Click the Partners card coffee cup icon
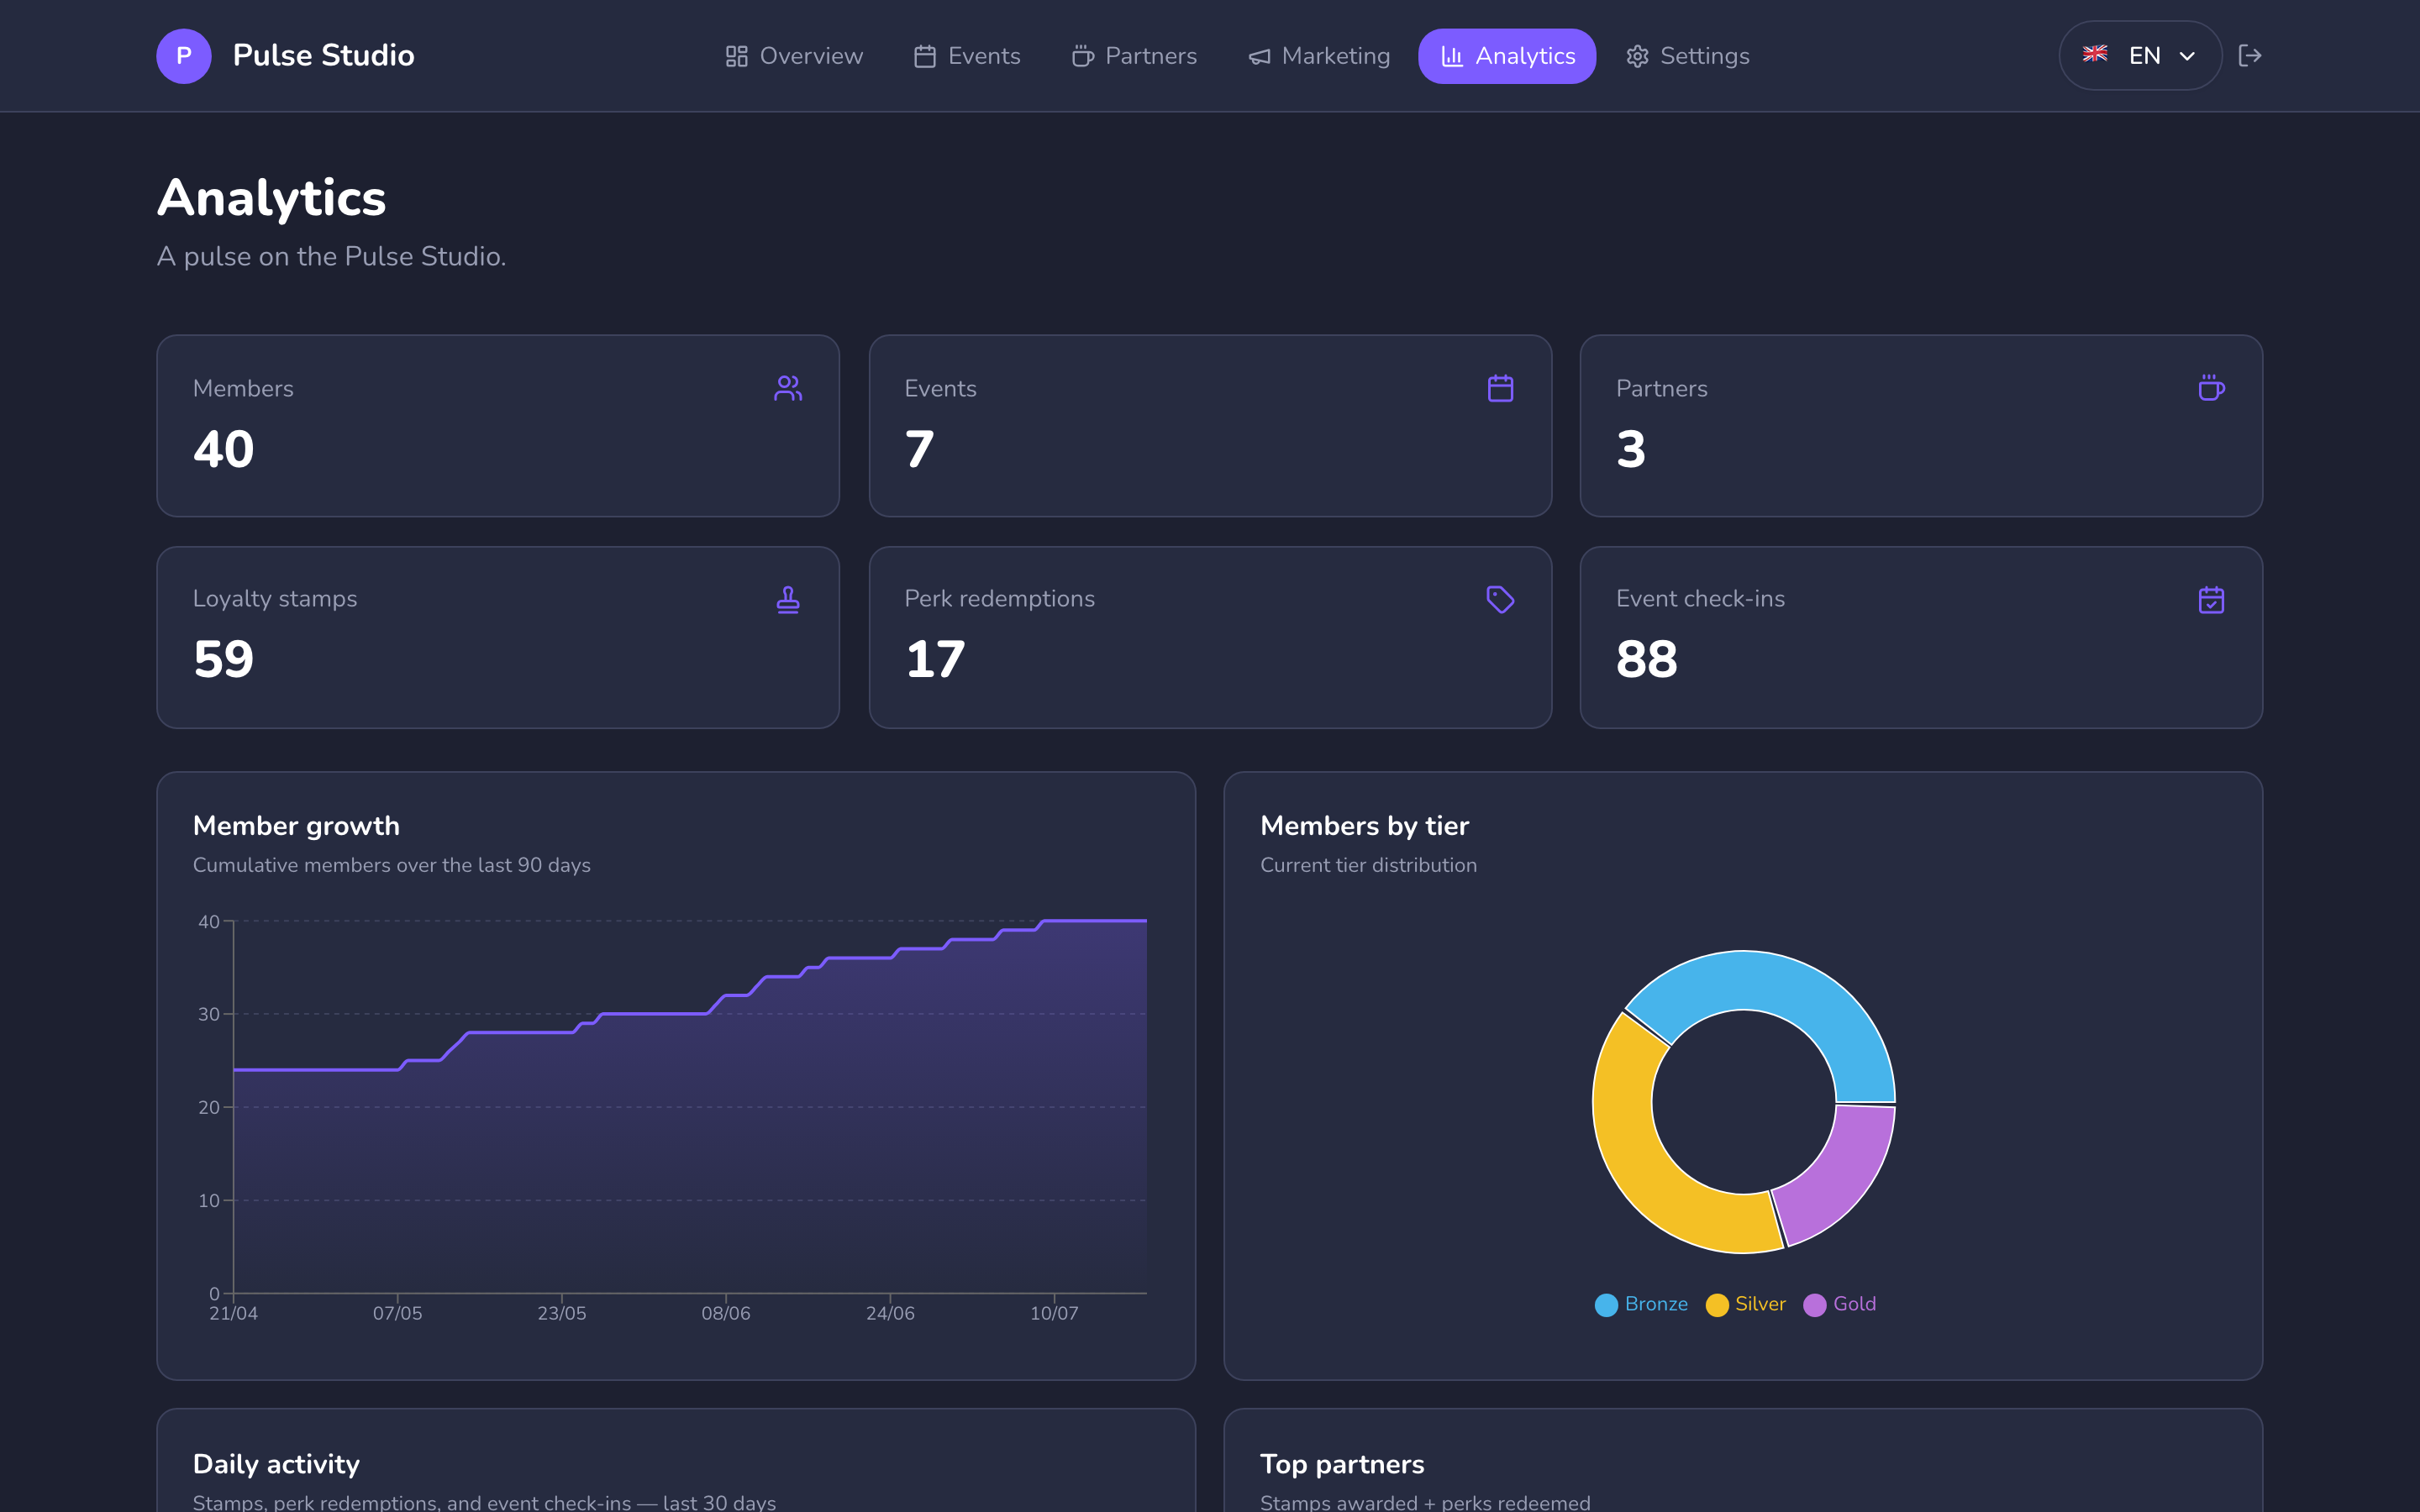 tap(2211, 388)
